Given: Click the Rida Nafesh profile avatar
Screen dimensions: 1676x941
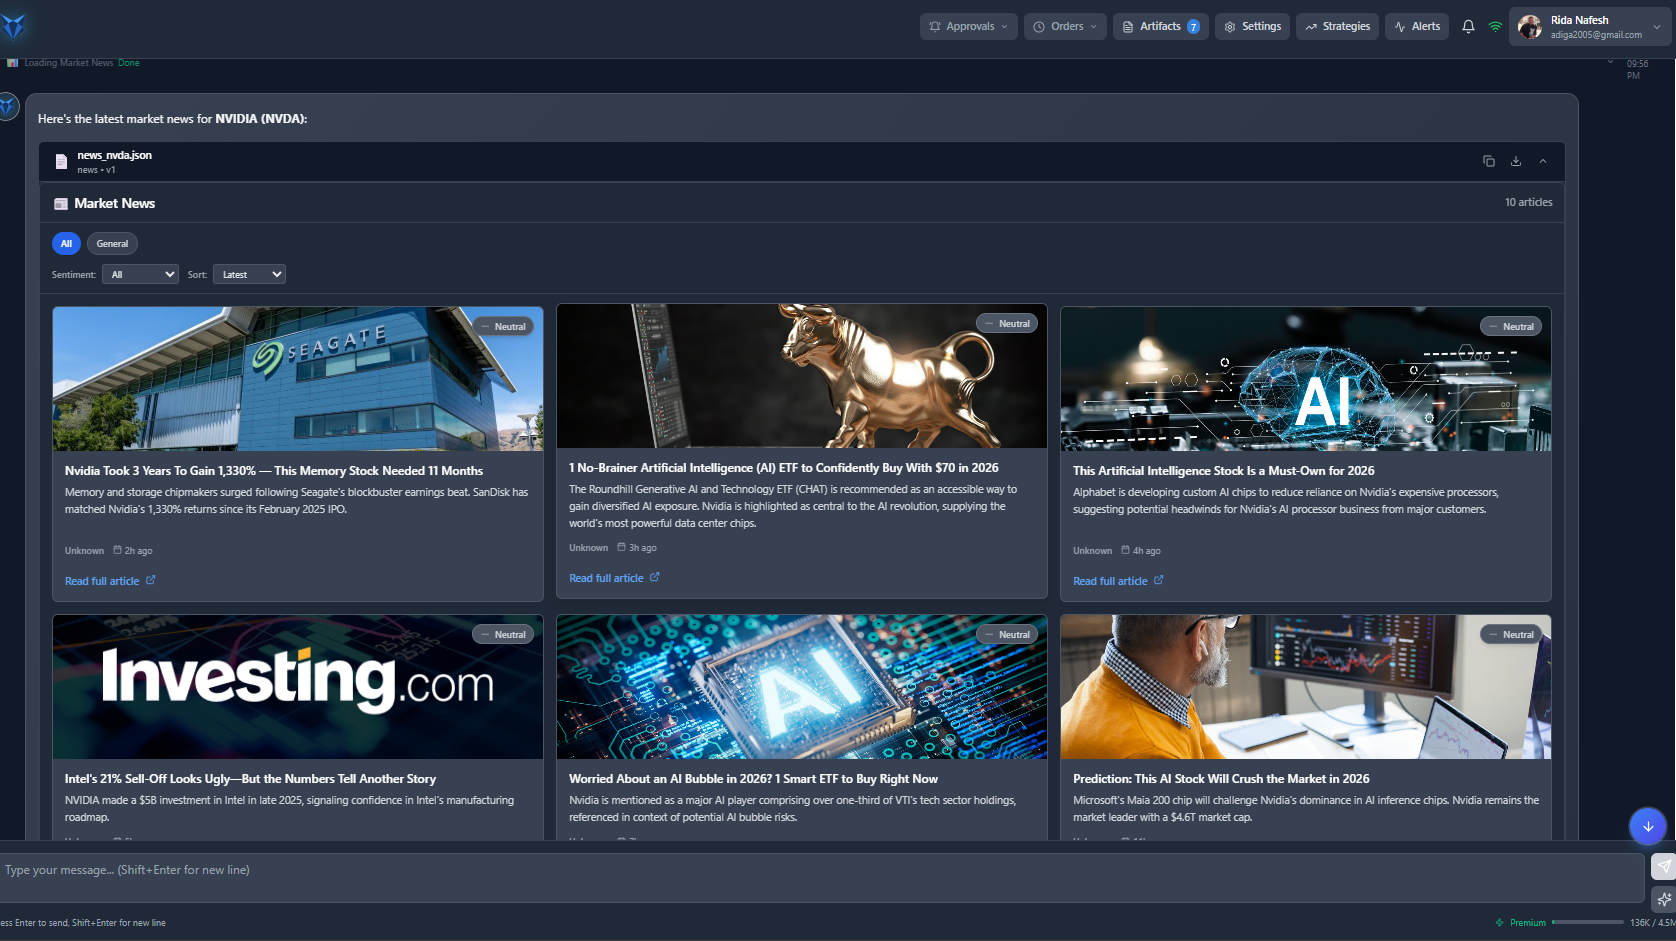Looking at the screenshot, I should click(1530, 27).
